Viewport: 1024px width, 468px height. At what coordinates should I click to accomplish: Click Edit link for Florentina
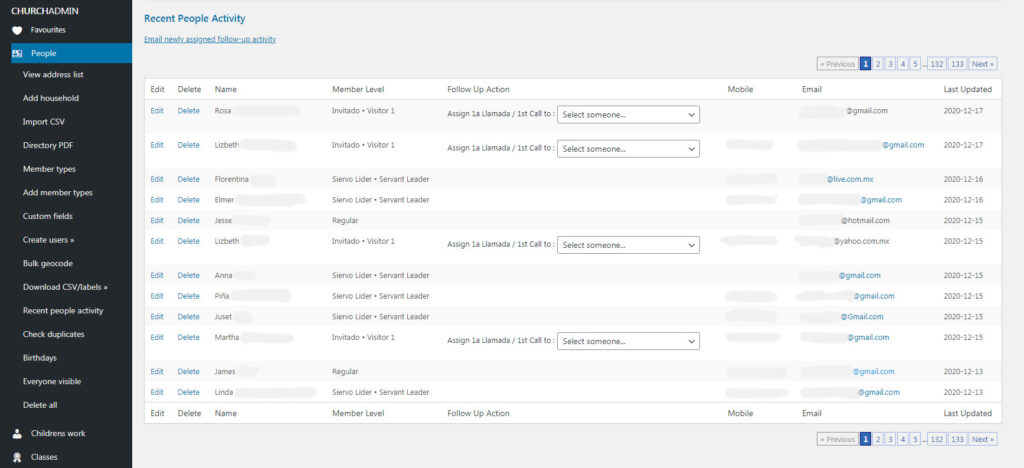[x=157, y=180]
